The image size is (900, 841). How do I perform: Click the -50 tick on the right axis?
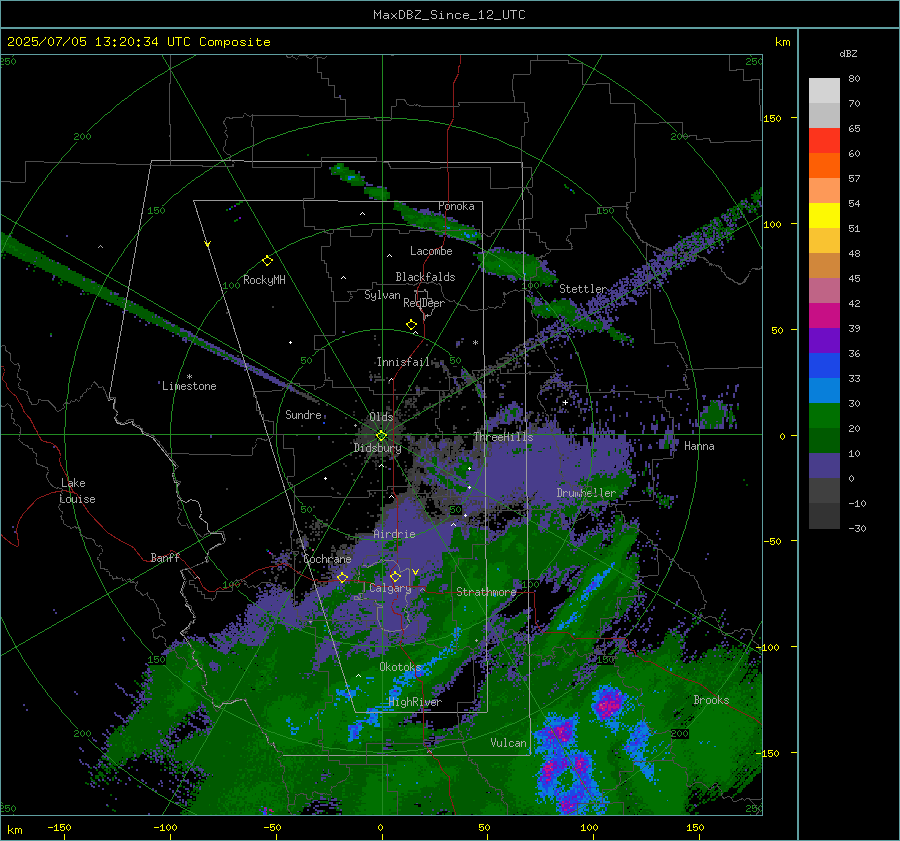coord(774,541)
